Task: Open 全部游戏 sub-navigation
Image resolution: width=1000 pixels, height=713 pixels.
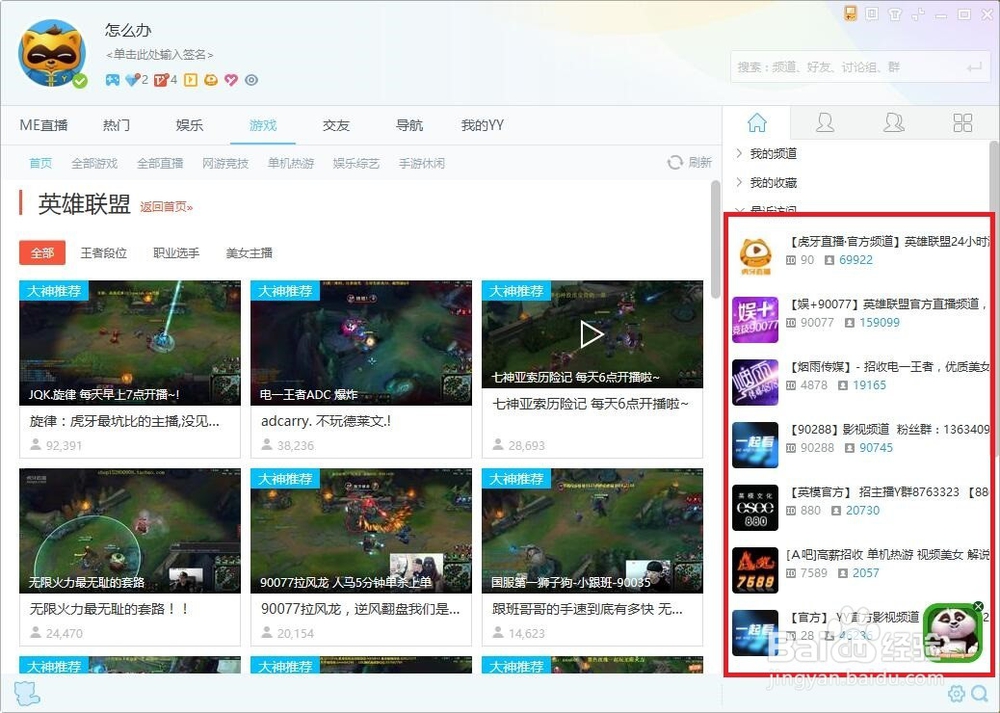Action: (94, 163)
